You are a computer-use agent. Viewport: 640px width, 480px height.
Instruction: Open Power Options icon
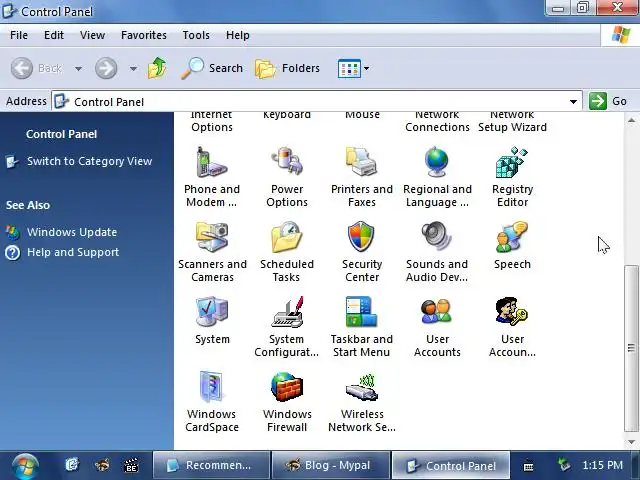[x=287, y=161]
